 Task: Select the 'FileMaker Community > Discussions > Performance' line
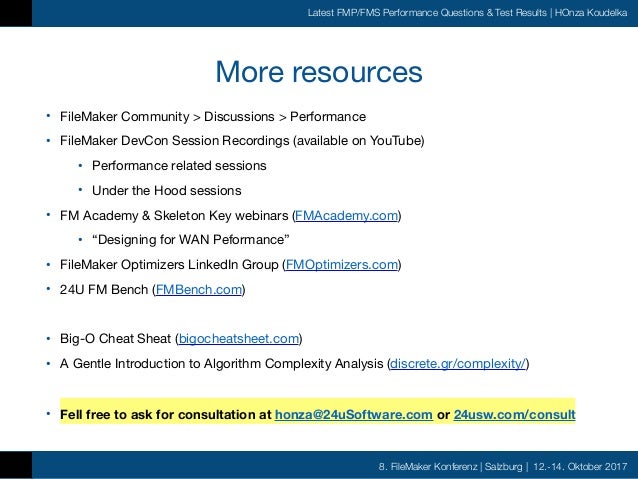[x=213, y=117]
